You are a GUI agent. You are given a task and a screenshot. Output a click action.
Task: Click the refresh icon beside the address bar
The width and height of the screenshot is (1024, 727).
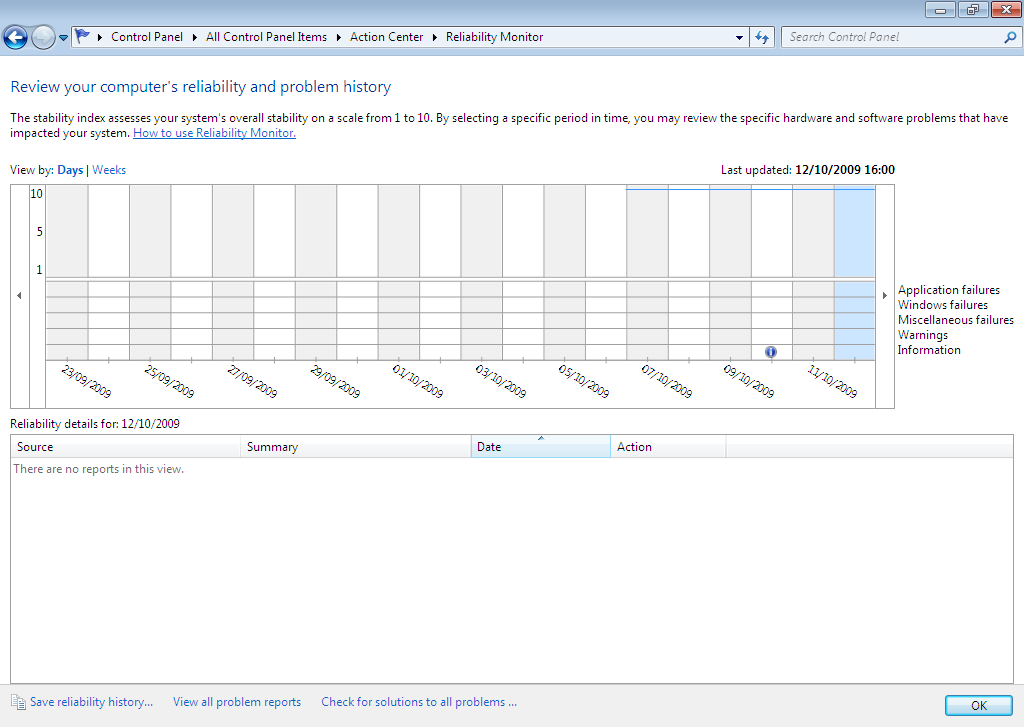coord(762,37)
